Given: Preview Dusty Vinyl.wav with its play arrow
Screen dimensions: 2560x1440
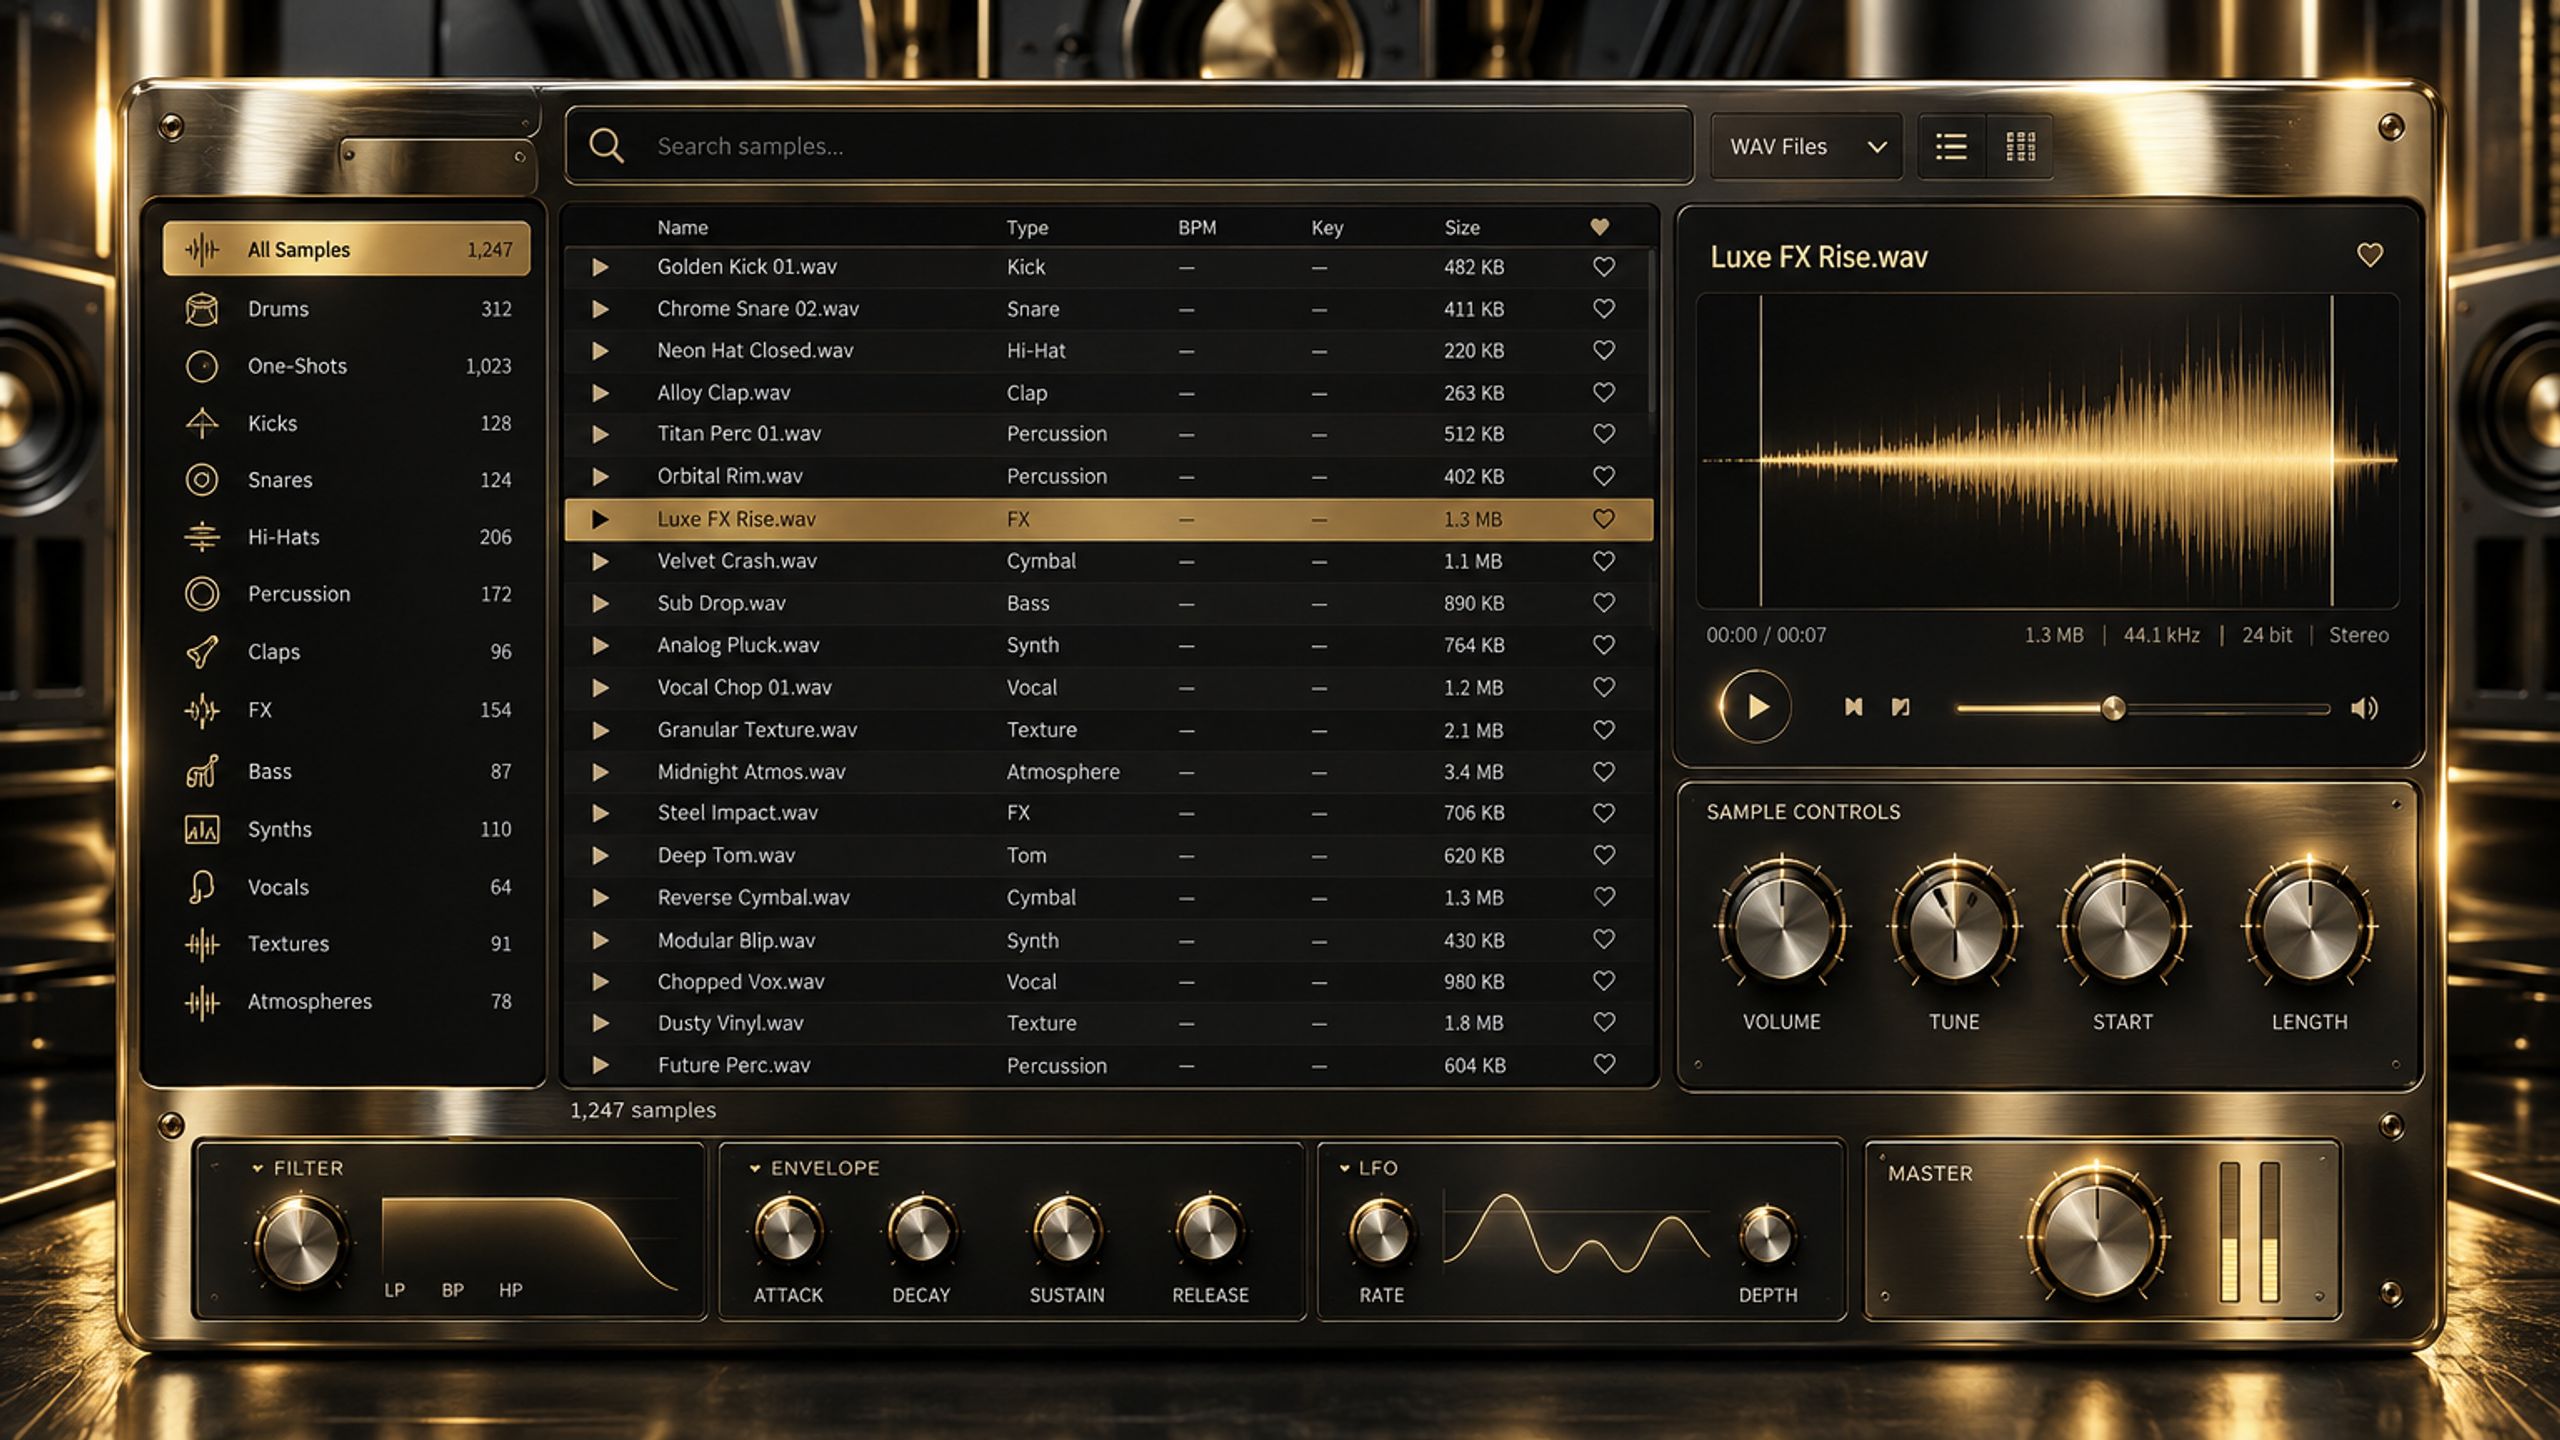Looking at the screenshot, I should pyautogui.click(x=600, y=1023).
